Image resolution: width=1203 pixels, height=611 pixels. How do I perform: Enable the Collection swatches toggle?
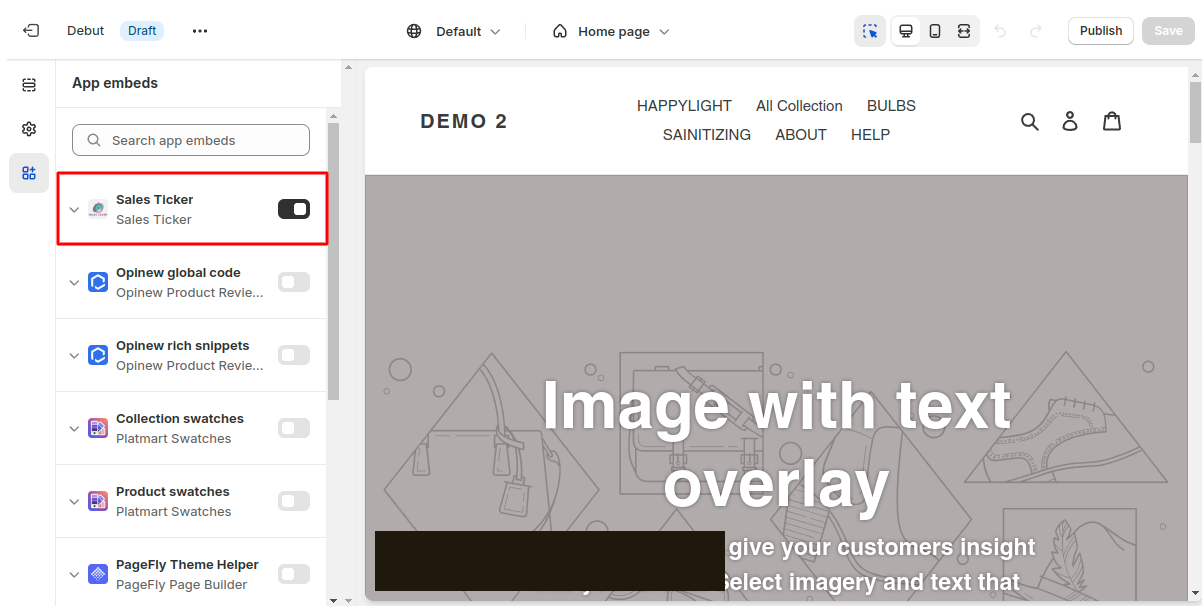click(x=294, y=428)
